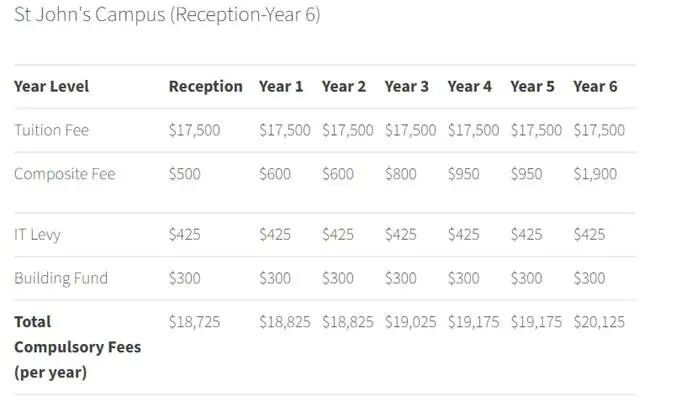Select the Year 3 total of $19,025
This screenshot has height=418, width=692.
tap(410, 322)
